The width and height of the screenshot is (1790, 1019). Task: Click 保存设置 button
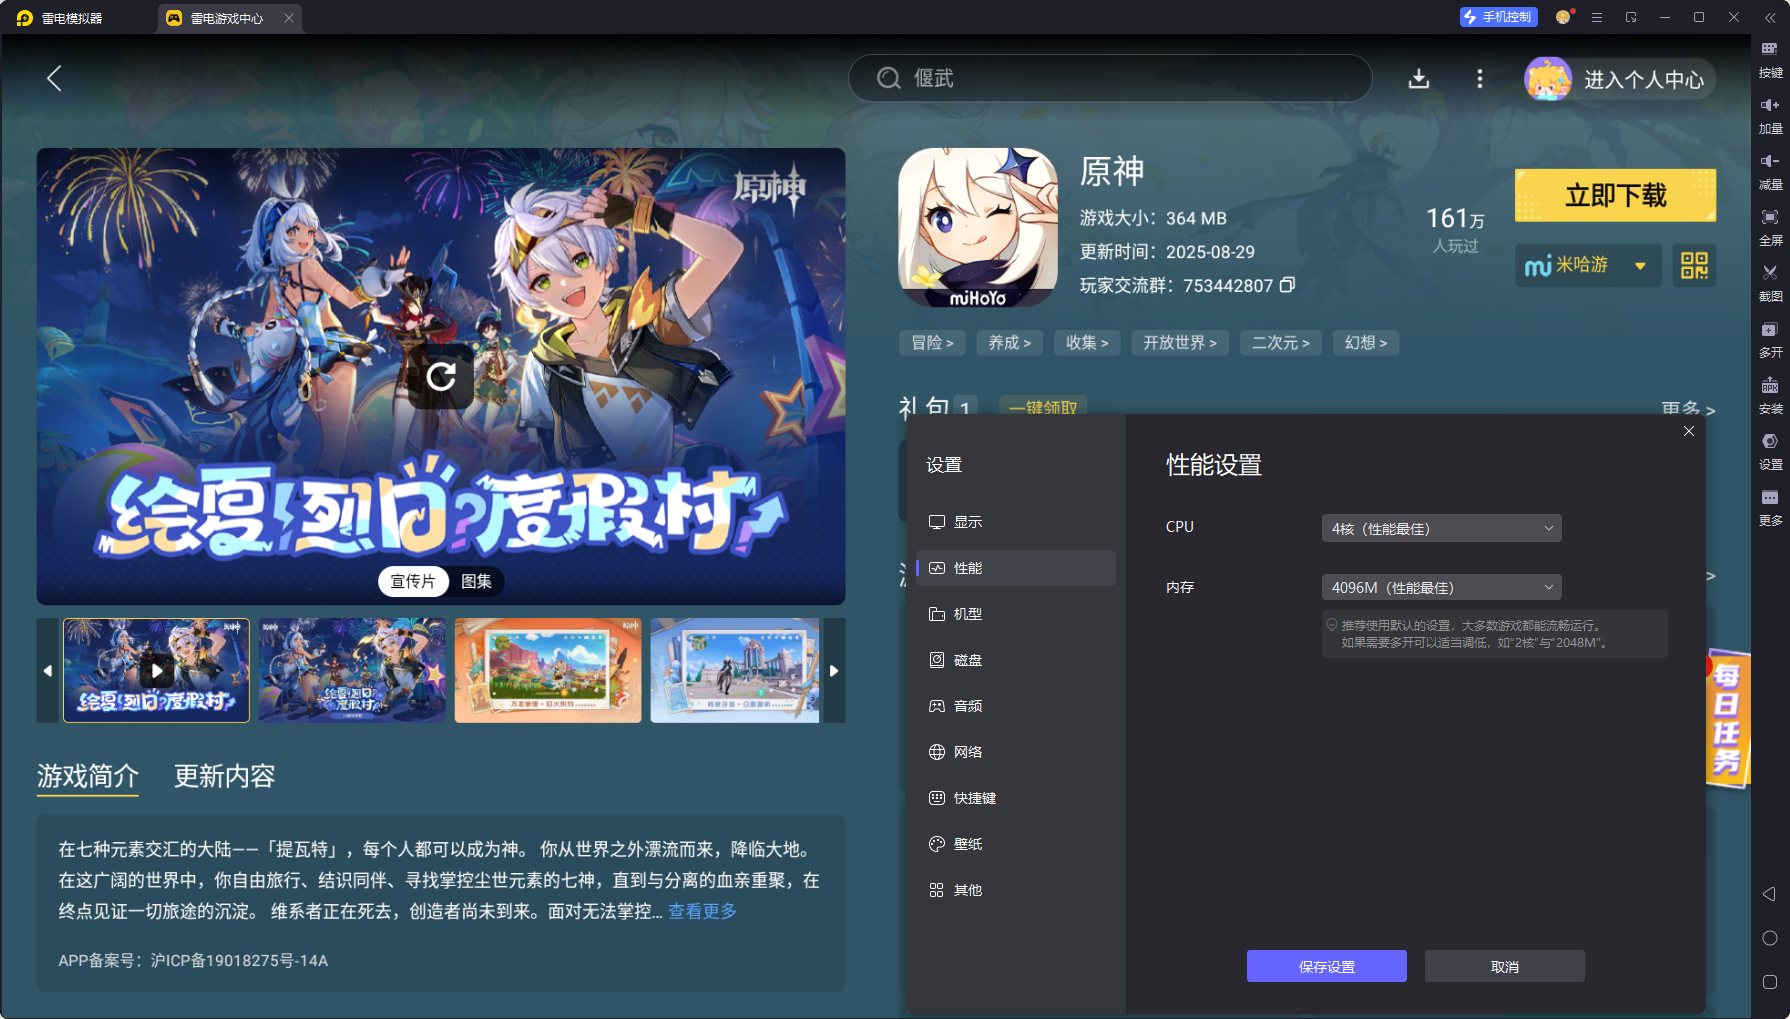tap(1326, 966)
